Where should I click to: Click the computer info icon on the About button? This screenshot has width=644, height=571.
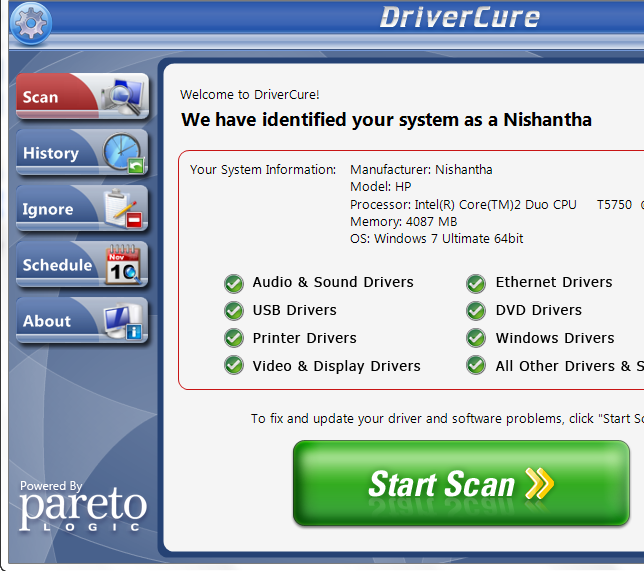tap(123, 321)
